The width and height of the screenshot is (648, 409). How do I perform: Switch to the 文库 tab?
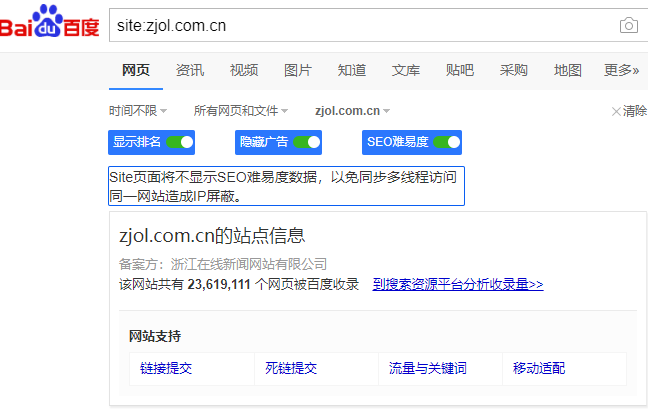406,70
